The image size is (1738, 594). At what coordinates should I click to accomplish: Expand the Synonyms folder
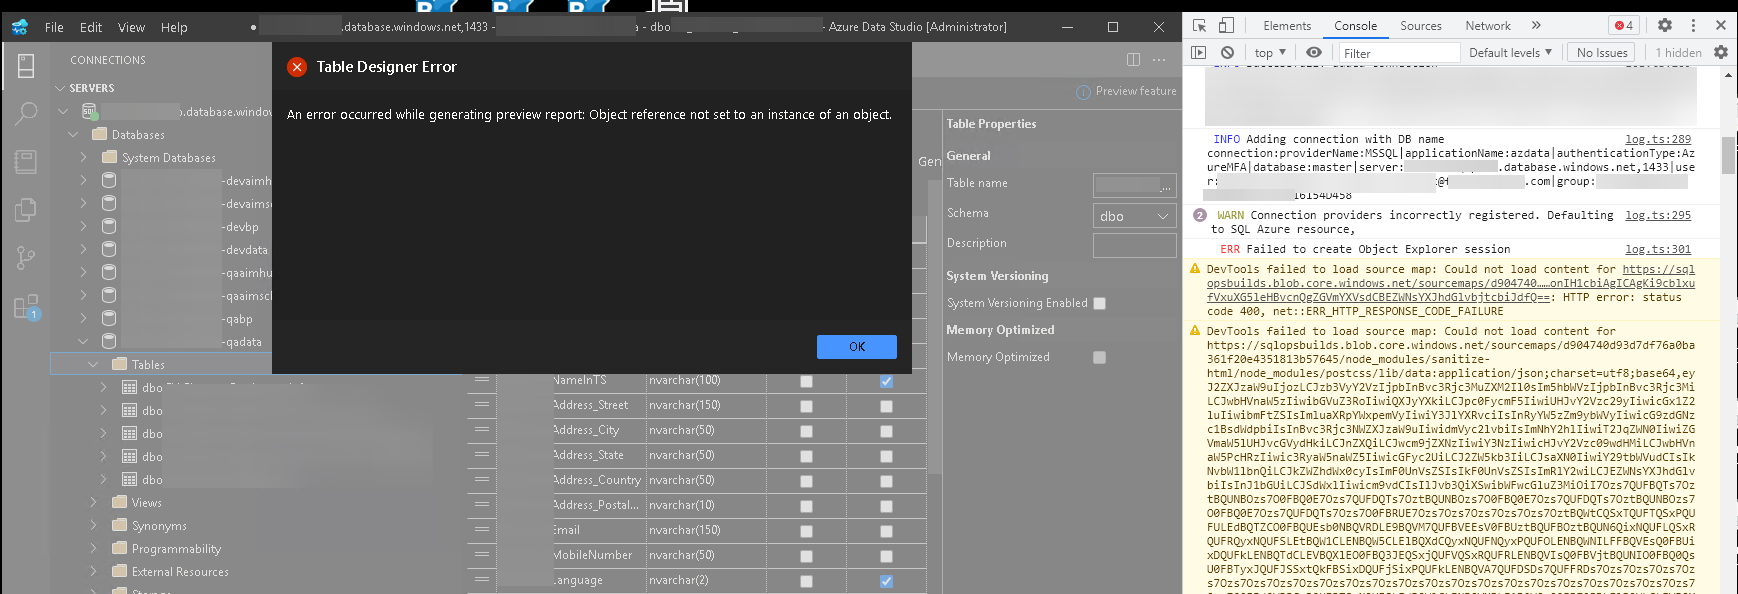pos(93,525)
